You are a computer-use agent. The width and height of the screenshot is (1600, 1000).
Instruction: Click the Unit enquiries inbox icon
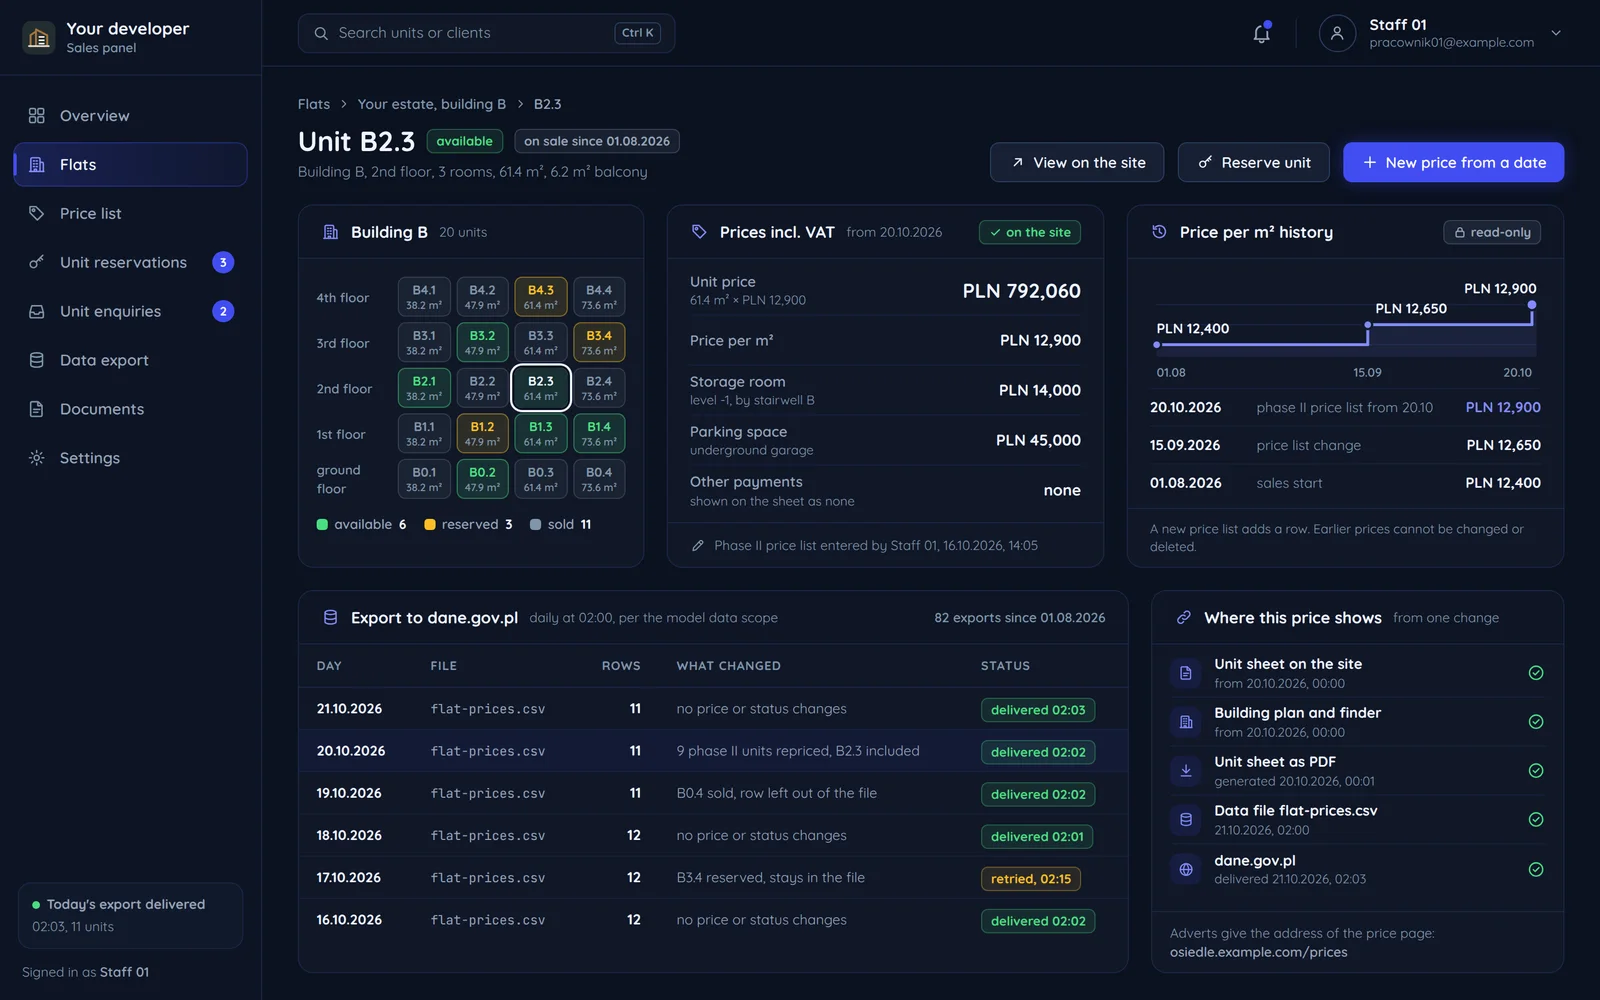pyautogui.click(x=37, y=312)
